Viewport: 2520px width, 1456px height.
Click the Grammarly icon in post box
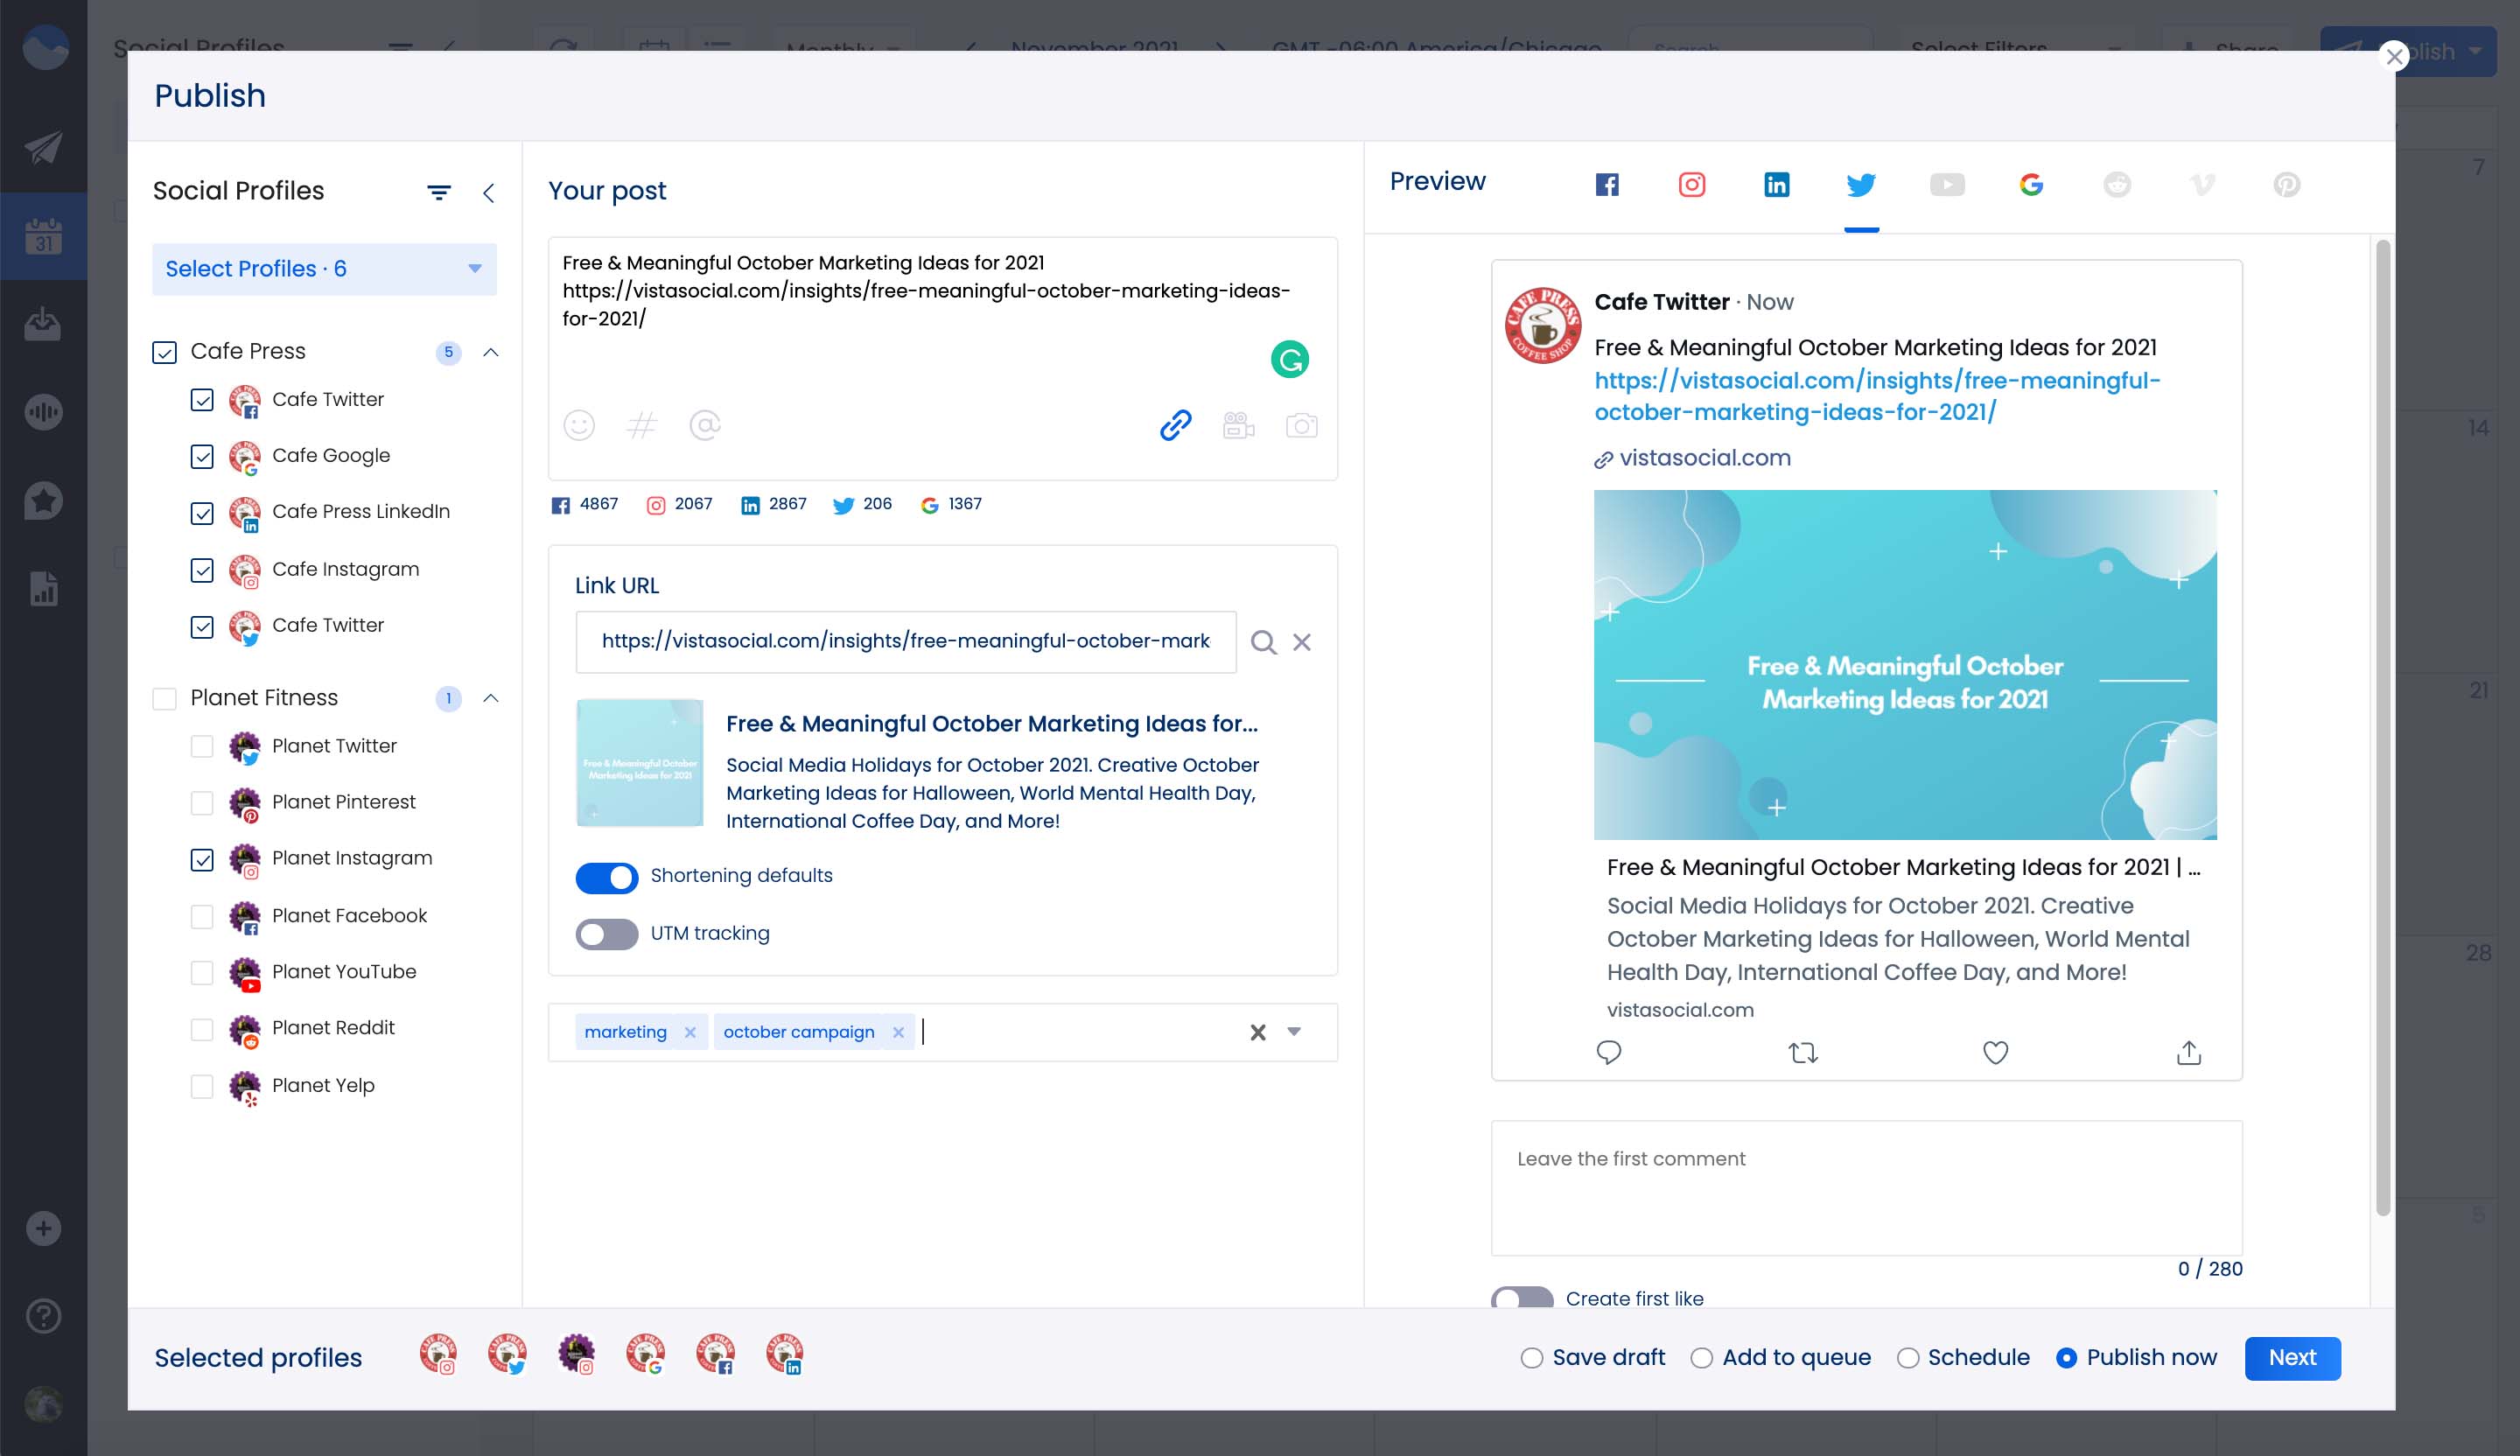click(1289, 359)
